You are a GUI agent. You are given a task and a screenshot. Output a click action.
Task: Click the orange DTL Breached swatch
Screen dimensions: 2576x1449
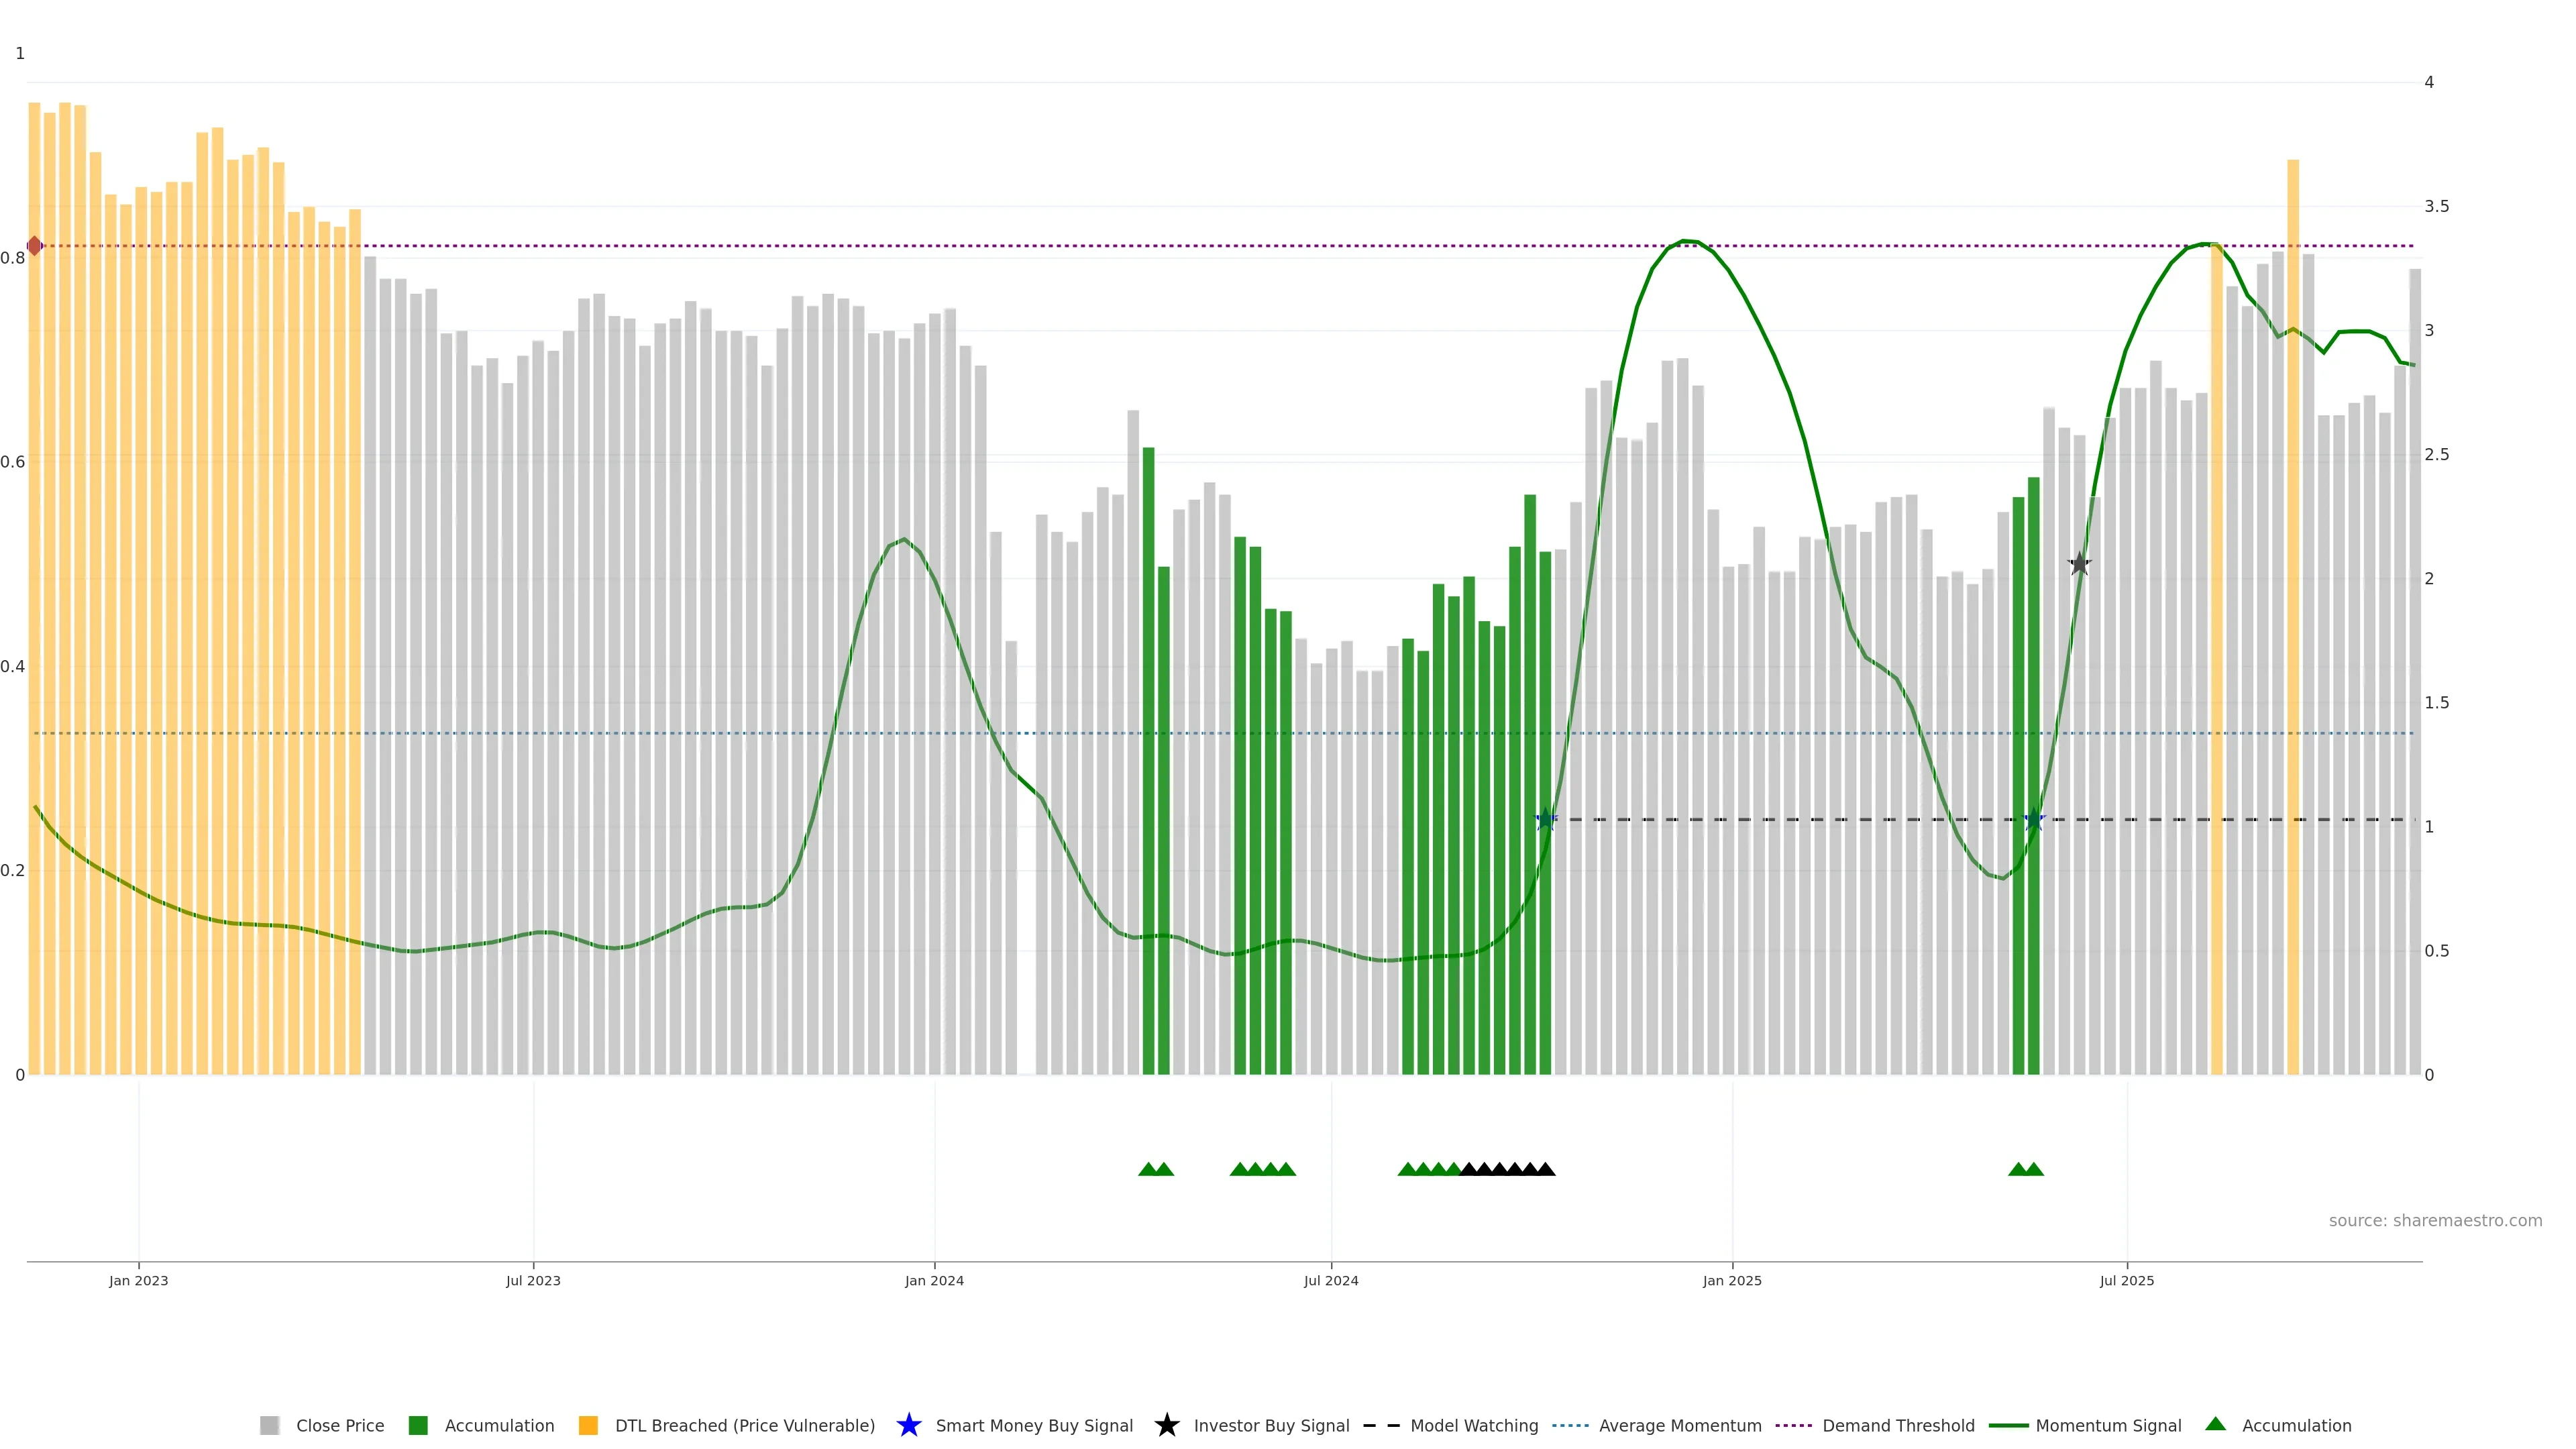pos(588,1425)
